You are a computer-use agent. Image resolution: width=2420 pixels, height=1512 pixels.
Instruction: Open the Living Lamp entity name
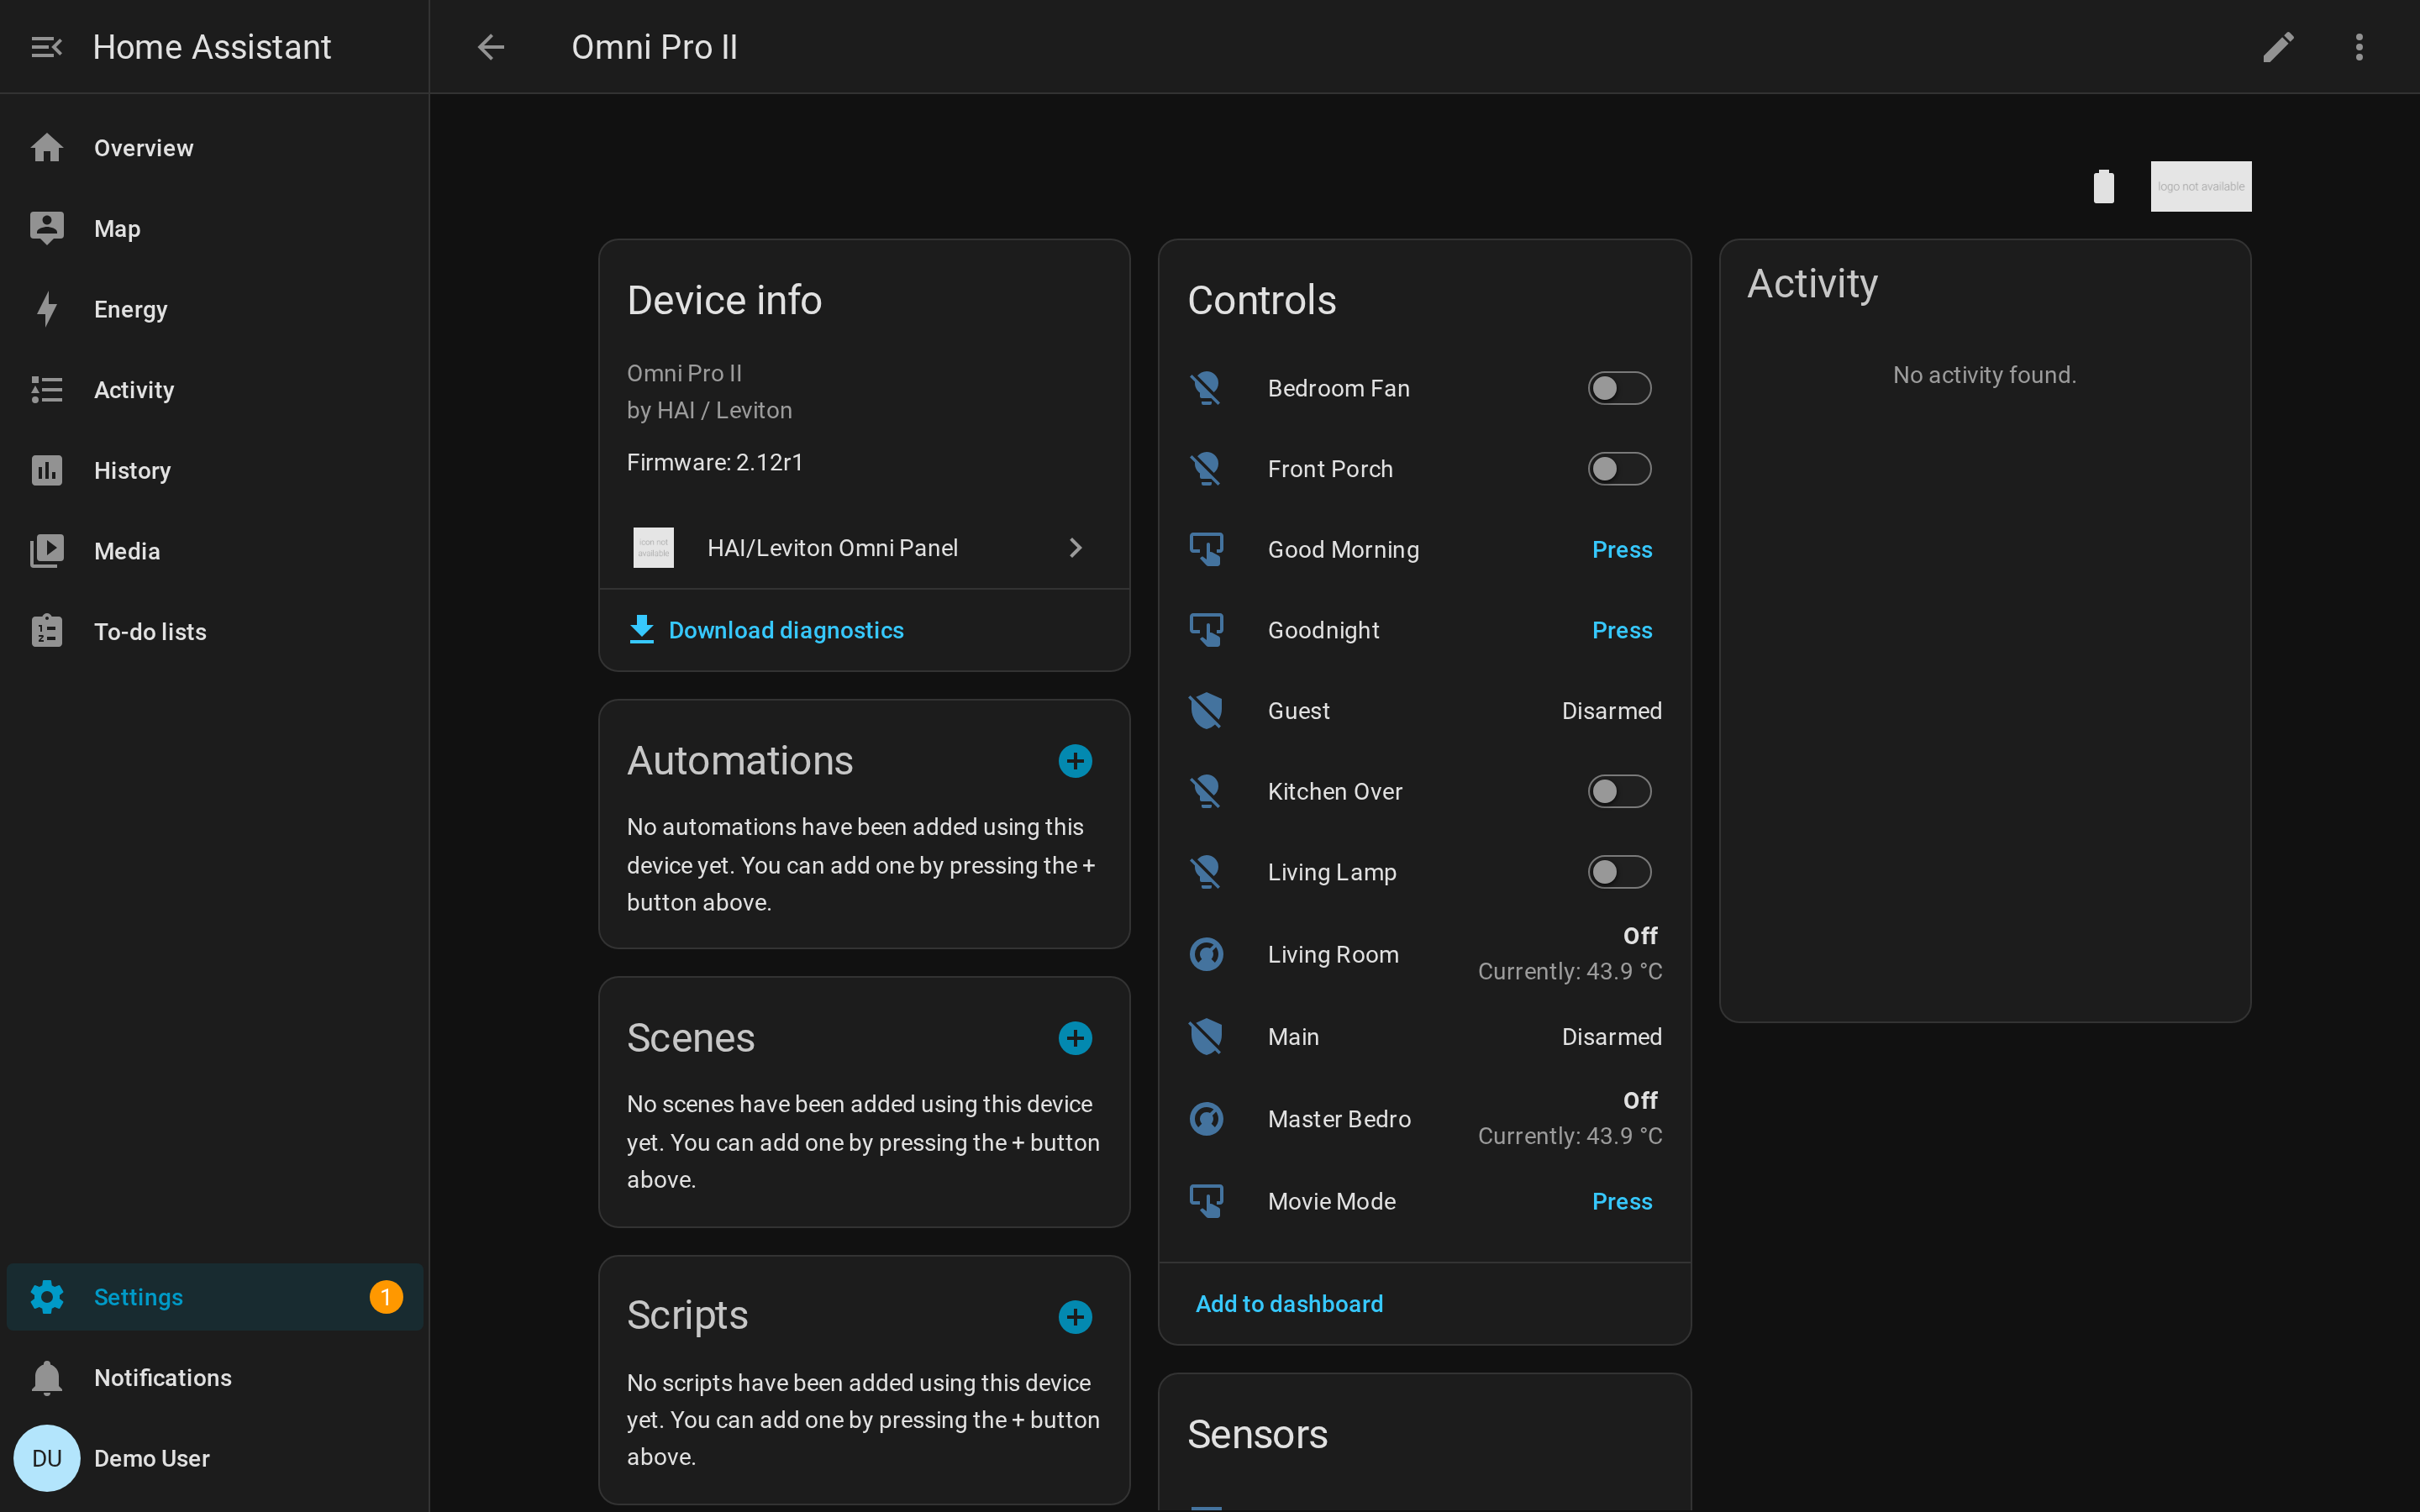1332,872
